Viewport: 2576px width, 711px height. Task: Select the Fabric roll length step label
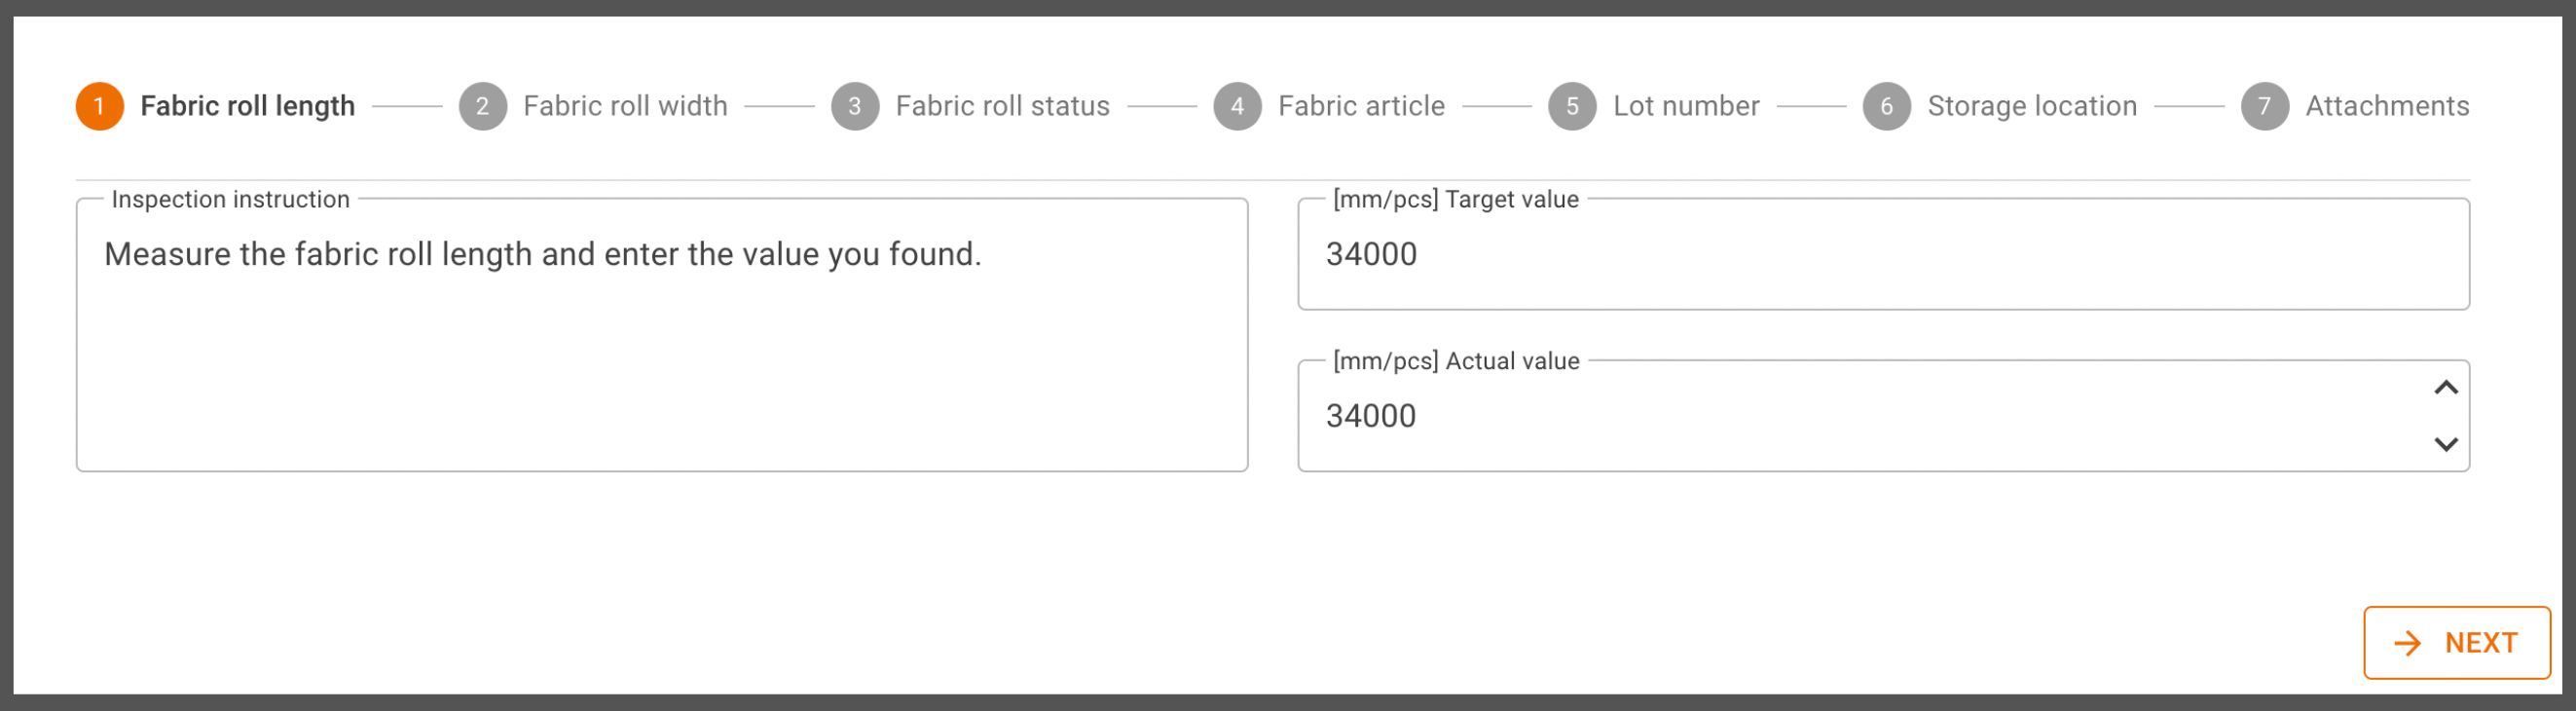pos(247,106)
